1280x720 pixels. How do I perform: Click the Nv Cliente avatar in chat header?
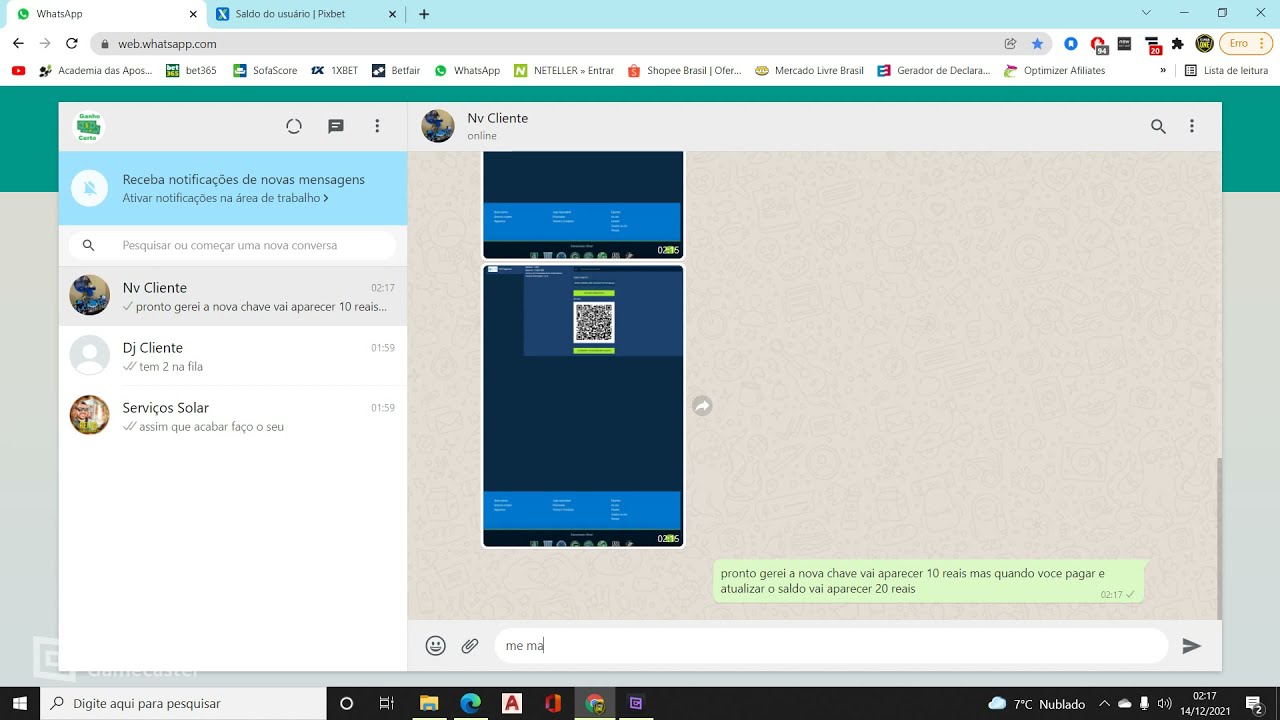click(x=438, y=126)
